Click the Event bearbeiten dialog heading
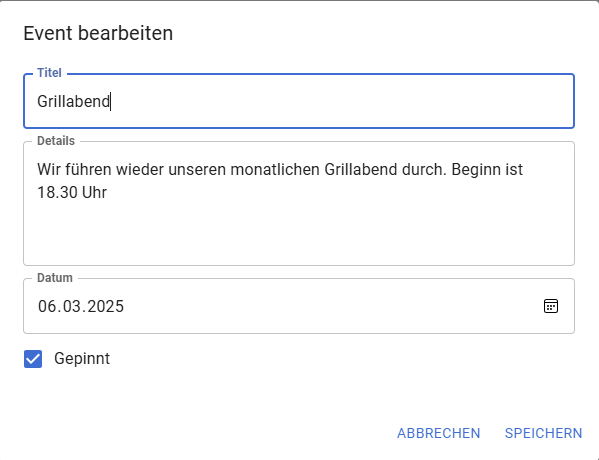 pos(98,33)
